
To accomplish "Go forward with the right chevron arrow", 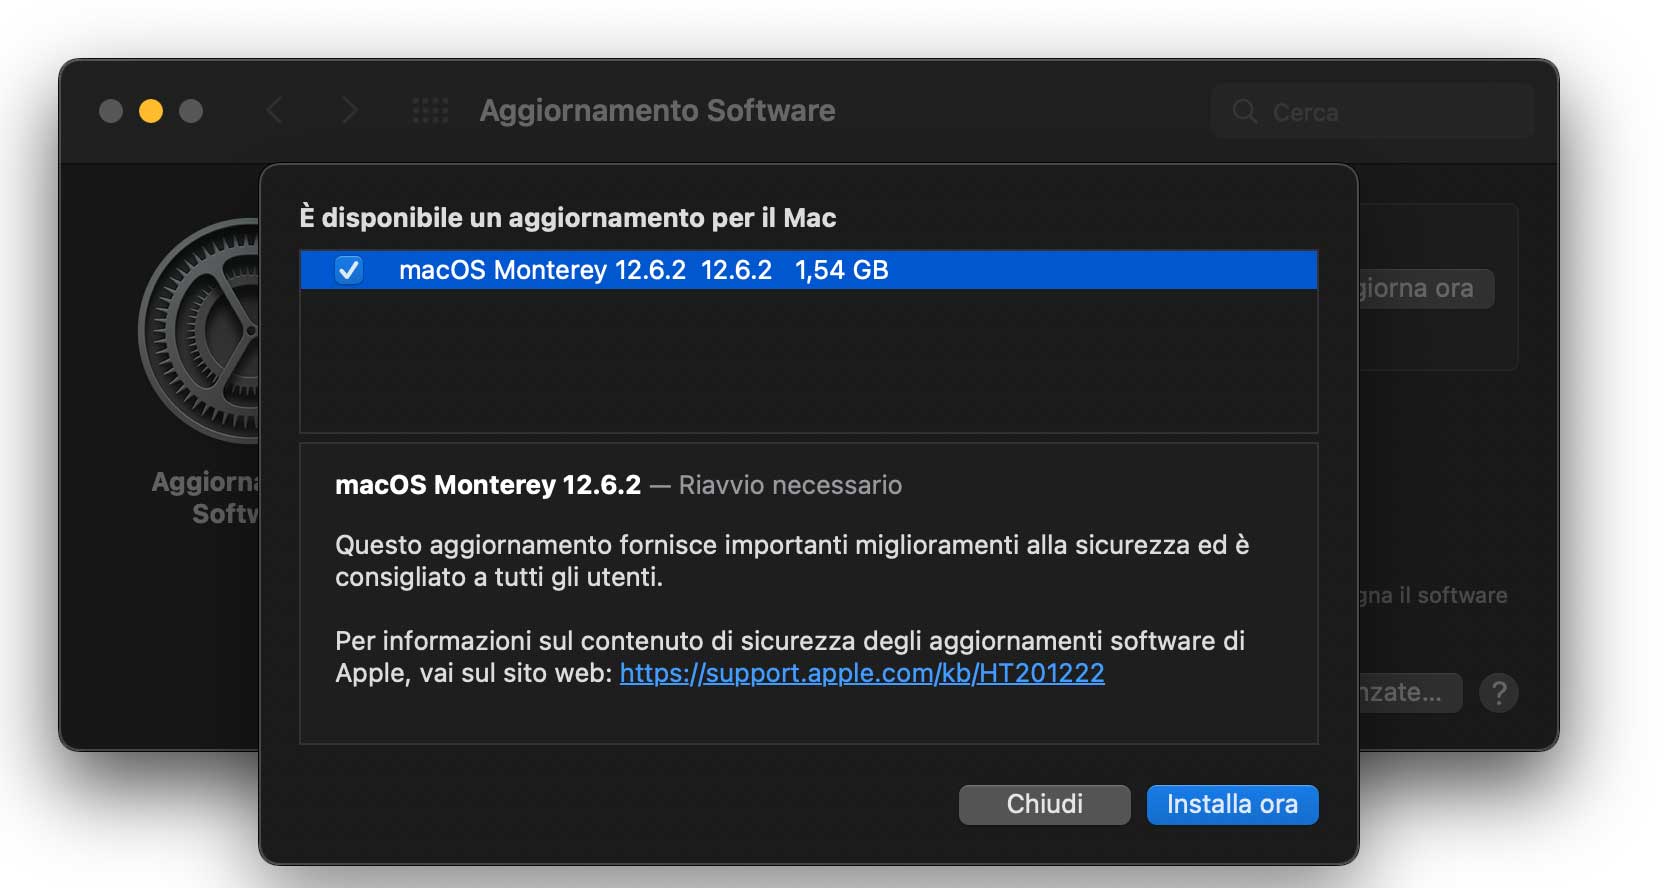I will coord(349,111).
